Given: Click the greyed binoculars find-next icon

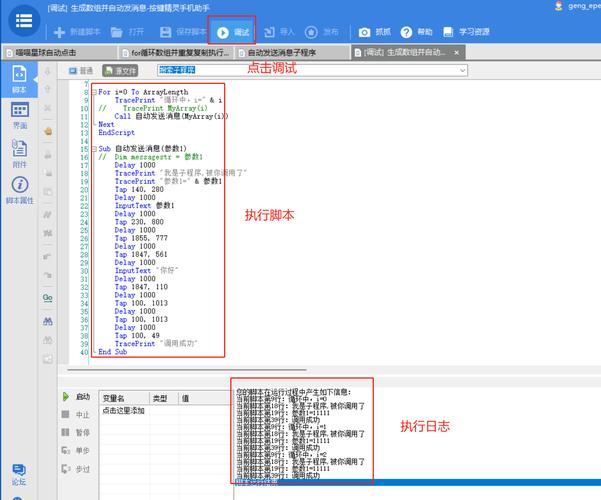Looking at the screenshot, I should pyautogui.click(x=48, y=340).
